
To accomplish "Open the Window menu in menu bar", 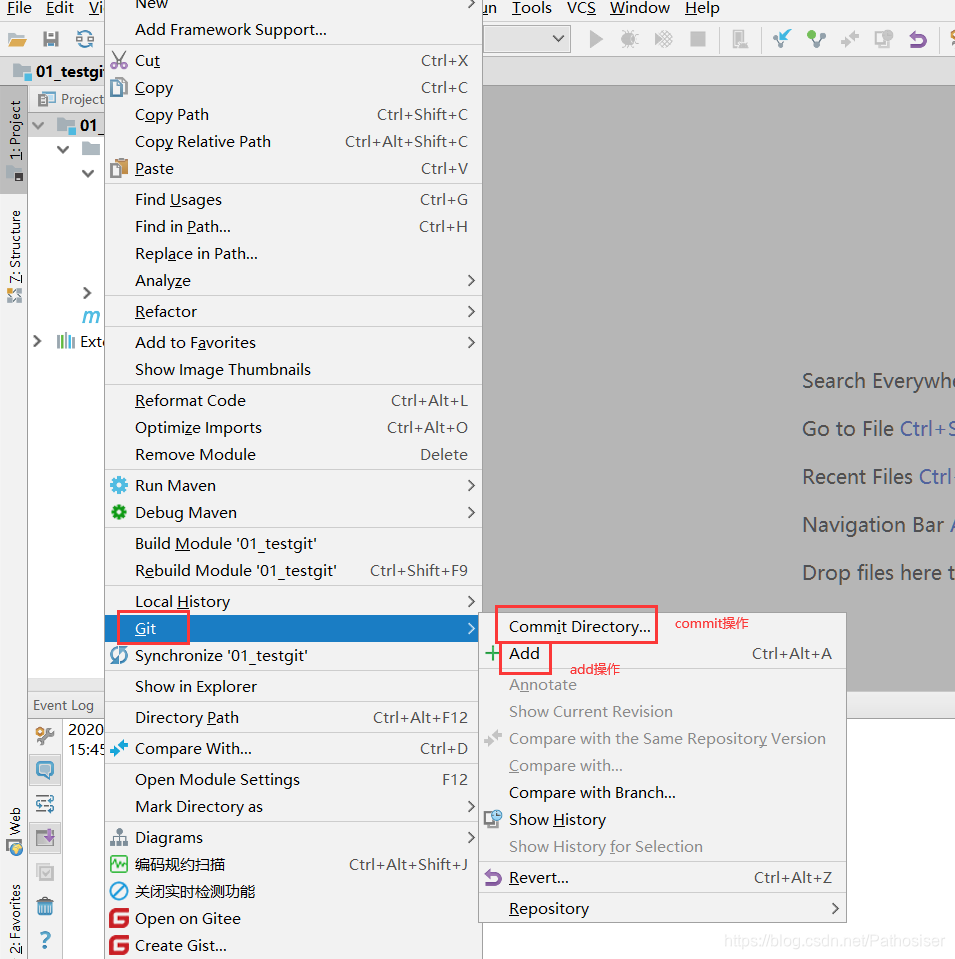I will pos(640,8).
